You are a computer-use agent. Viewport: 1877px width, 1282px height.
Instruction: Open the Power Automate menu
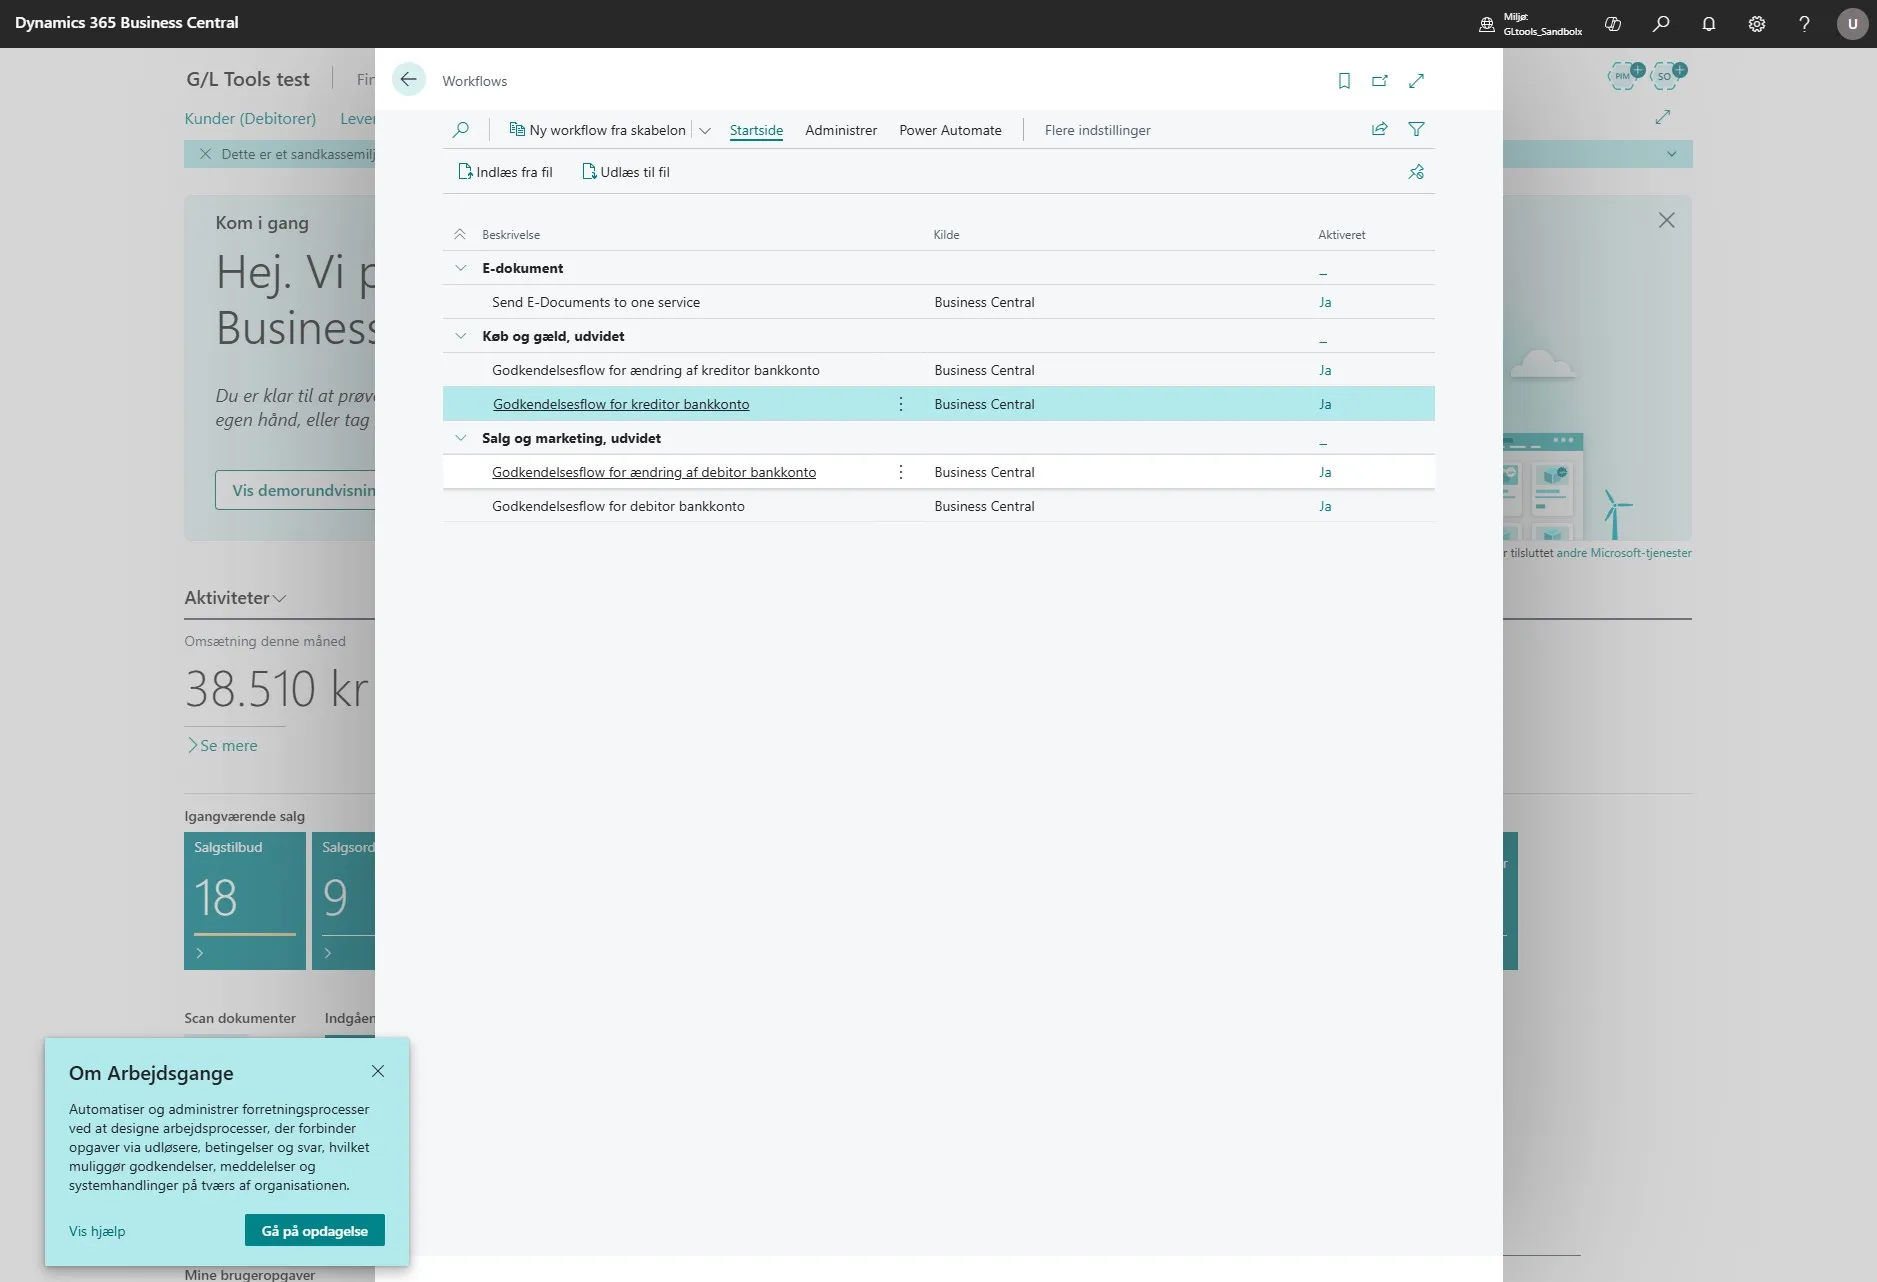[x=950, y=130]
